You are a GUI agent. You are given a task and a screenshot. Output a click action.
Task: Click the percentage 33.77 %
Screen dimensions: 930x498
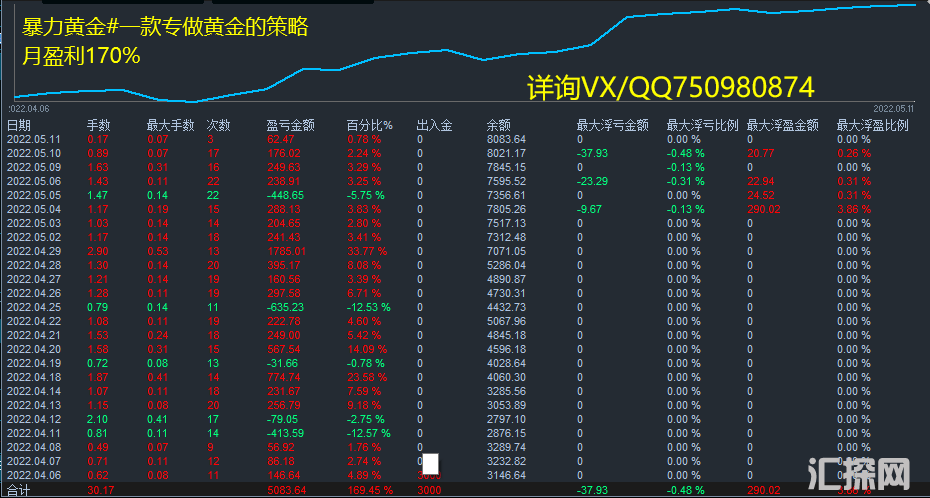[x=367, y=251]
